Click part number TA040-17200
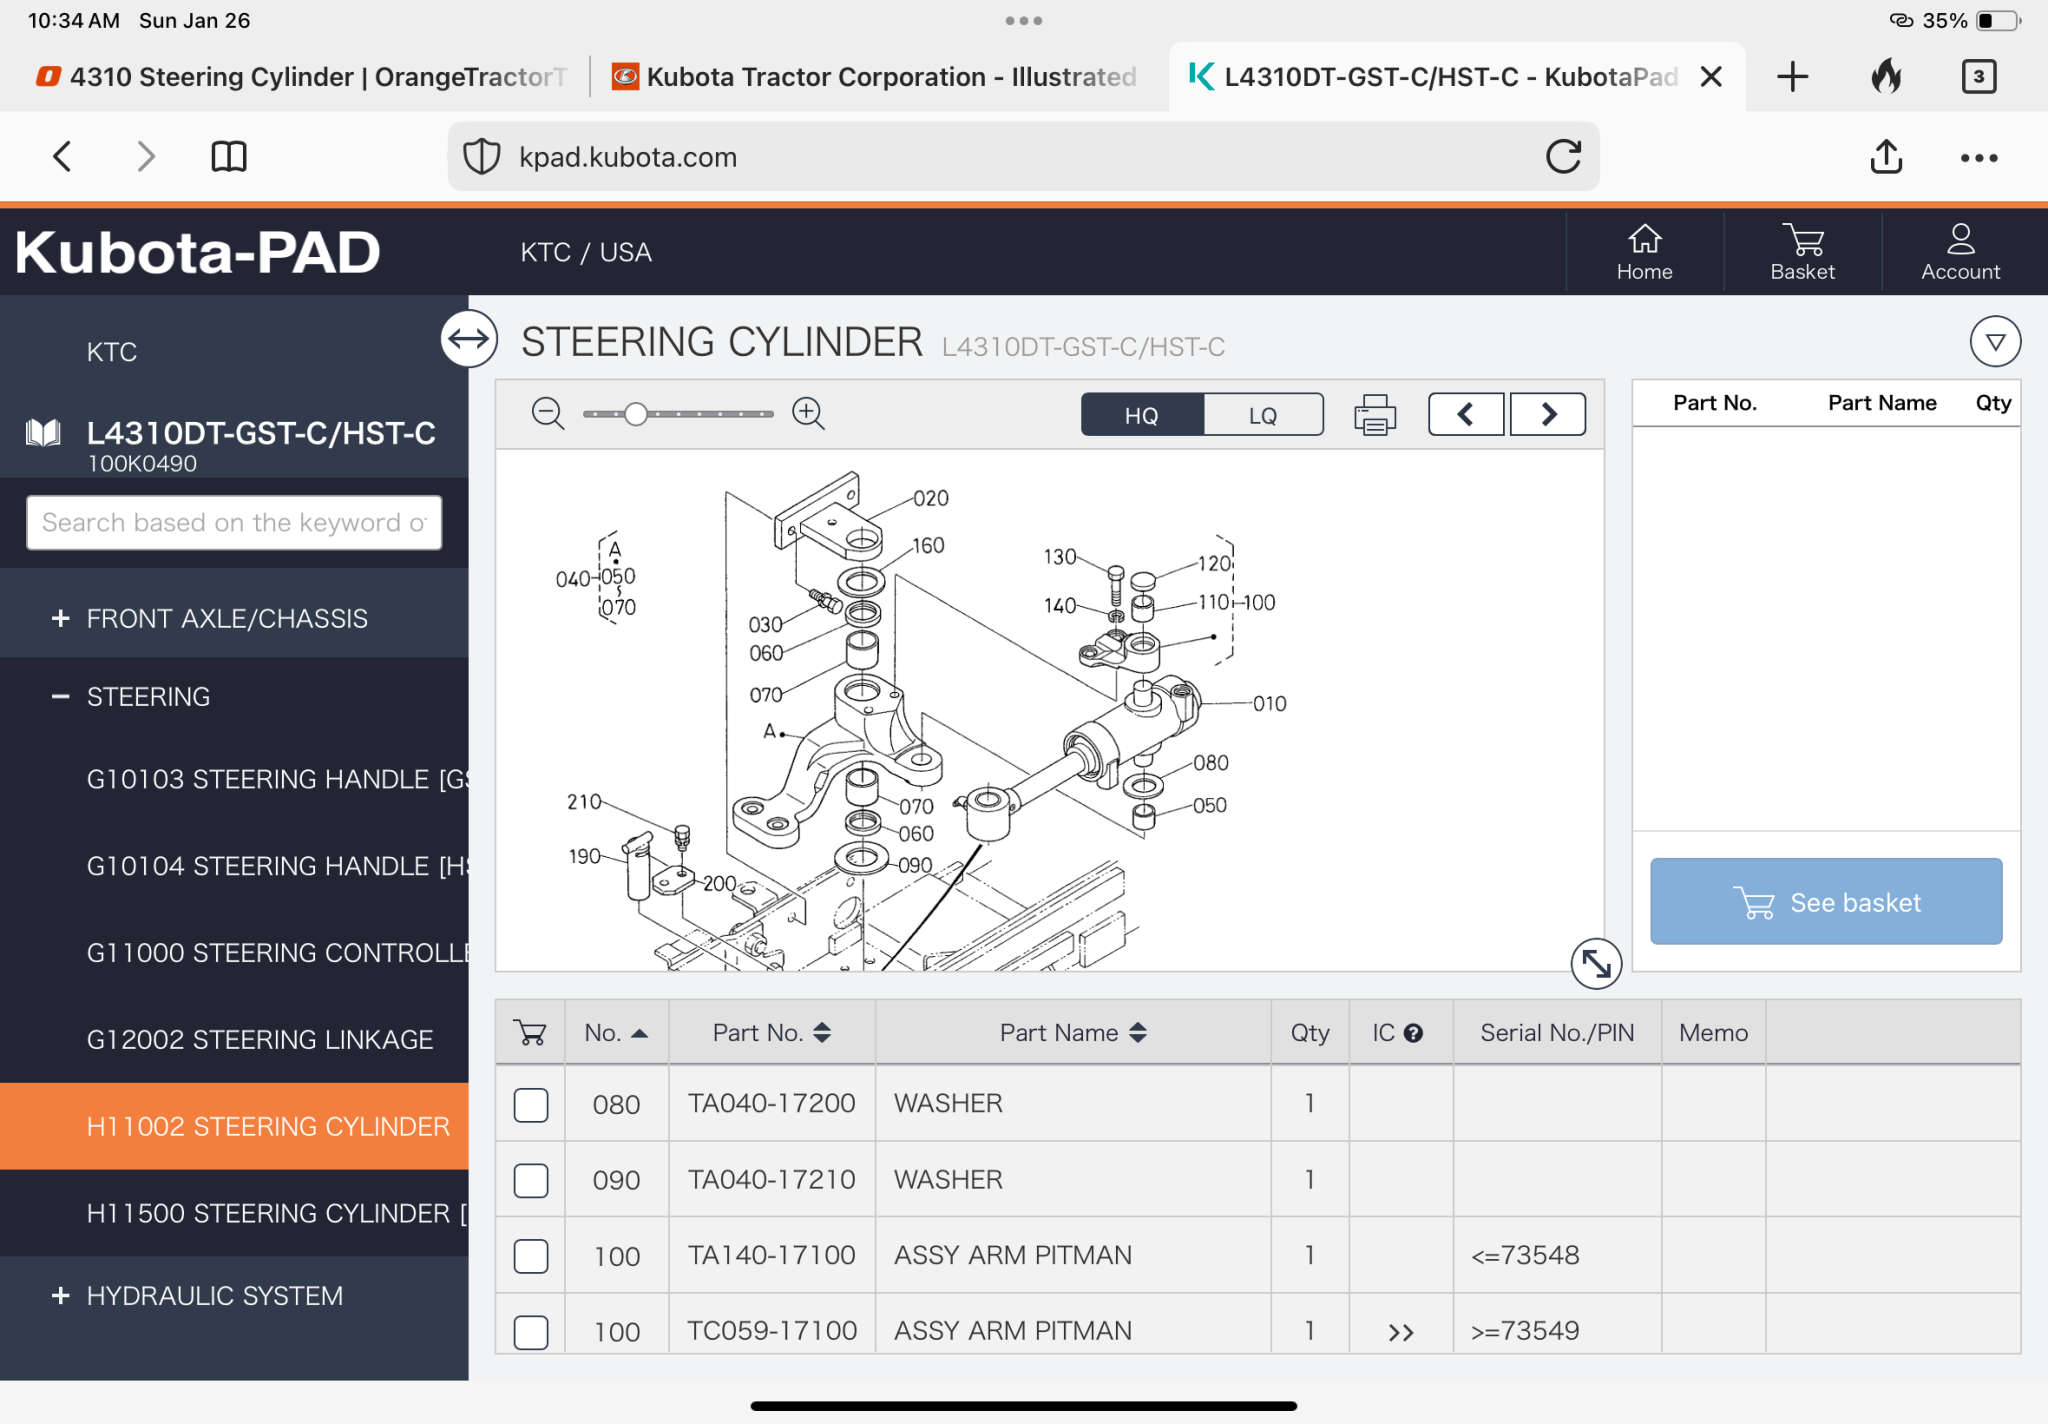Viewport: 2048px width, 1424px height. point(771,1103)
